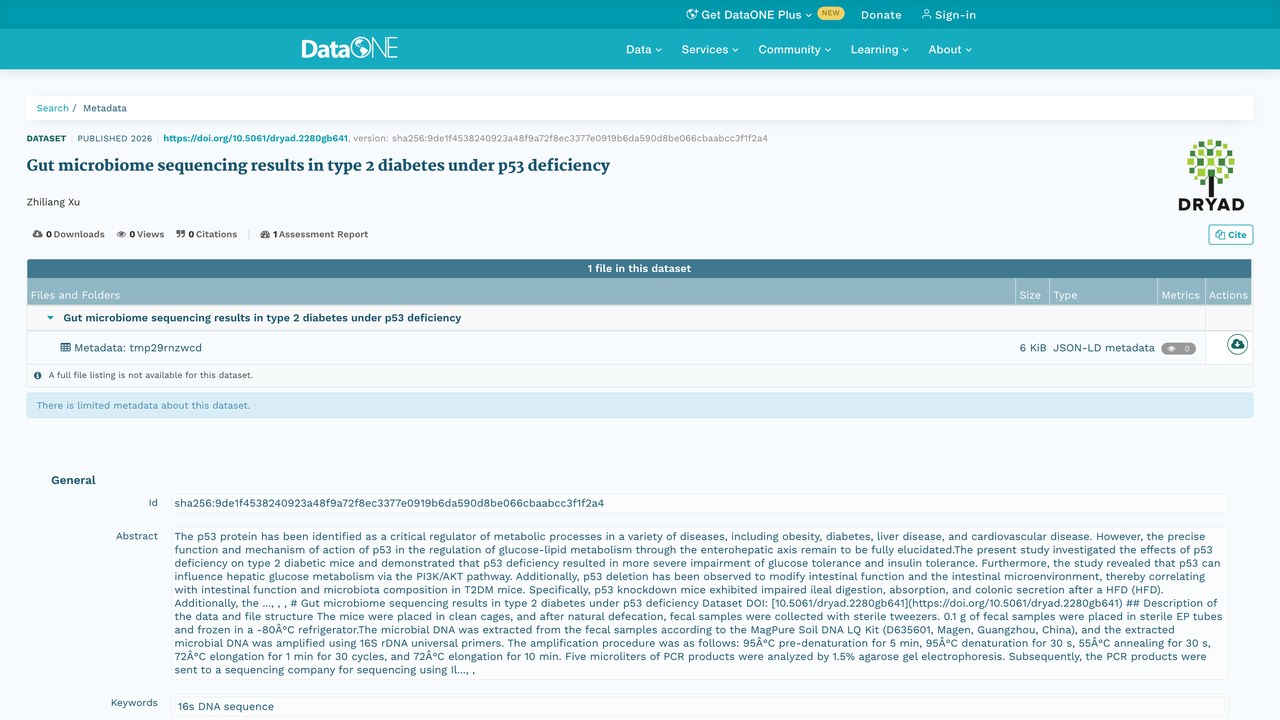Click the Cite button
The image size is (1280, 720).
(1231, 235)
